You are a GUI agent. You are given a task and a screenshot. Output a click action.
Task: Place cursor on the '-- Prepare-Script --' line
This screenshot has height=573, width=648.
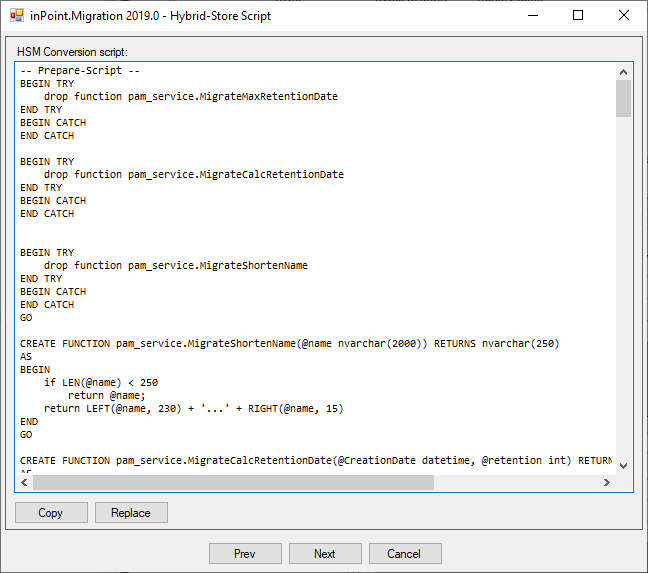click(x=80, y=71)
